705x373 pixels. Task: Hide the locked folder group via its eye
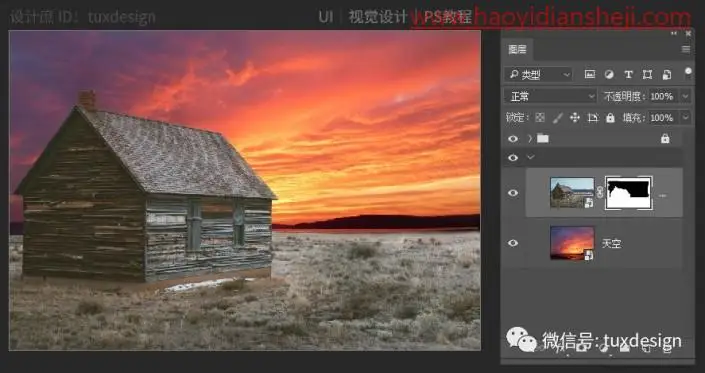point(513,139)
